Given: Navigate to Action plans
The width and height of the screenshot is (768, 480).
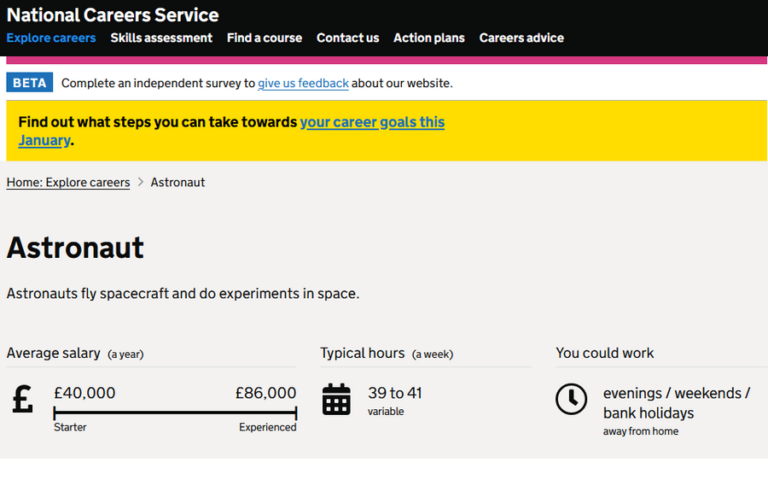Looking at the screenshot, I should click(429, 38).
